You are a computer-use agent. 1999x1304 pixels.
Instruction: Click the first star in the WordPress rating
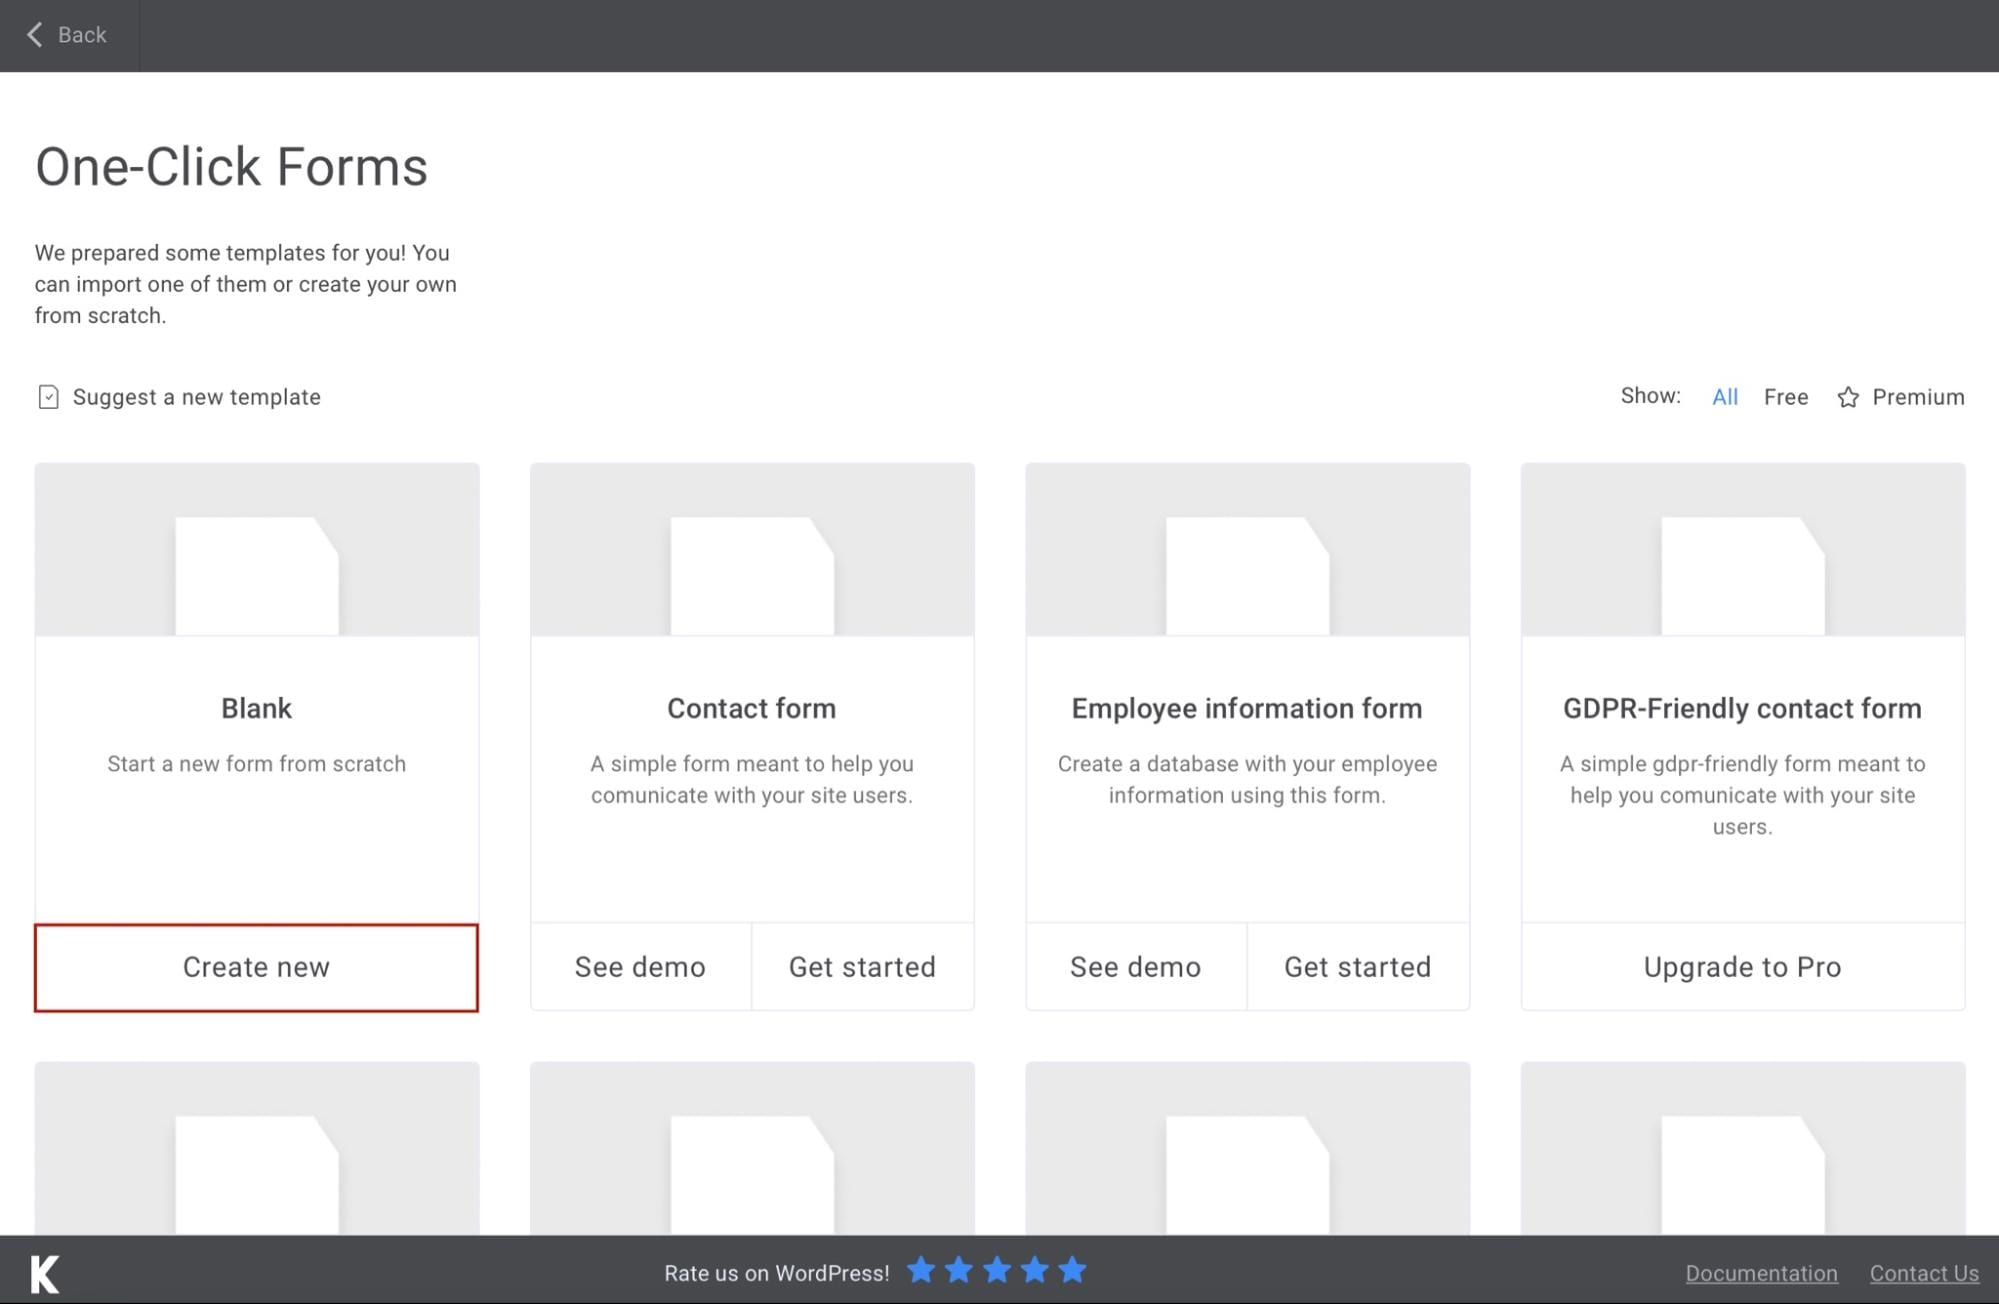point(920,1270)
